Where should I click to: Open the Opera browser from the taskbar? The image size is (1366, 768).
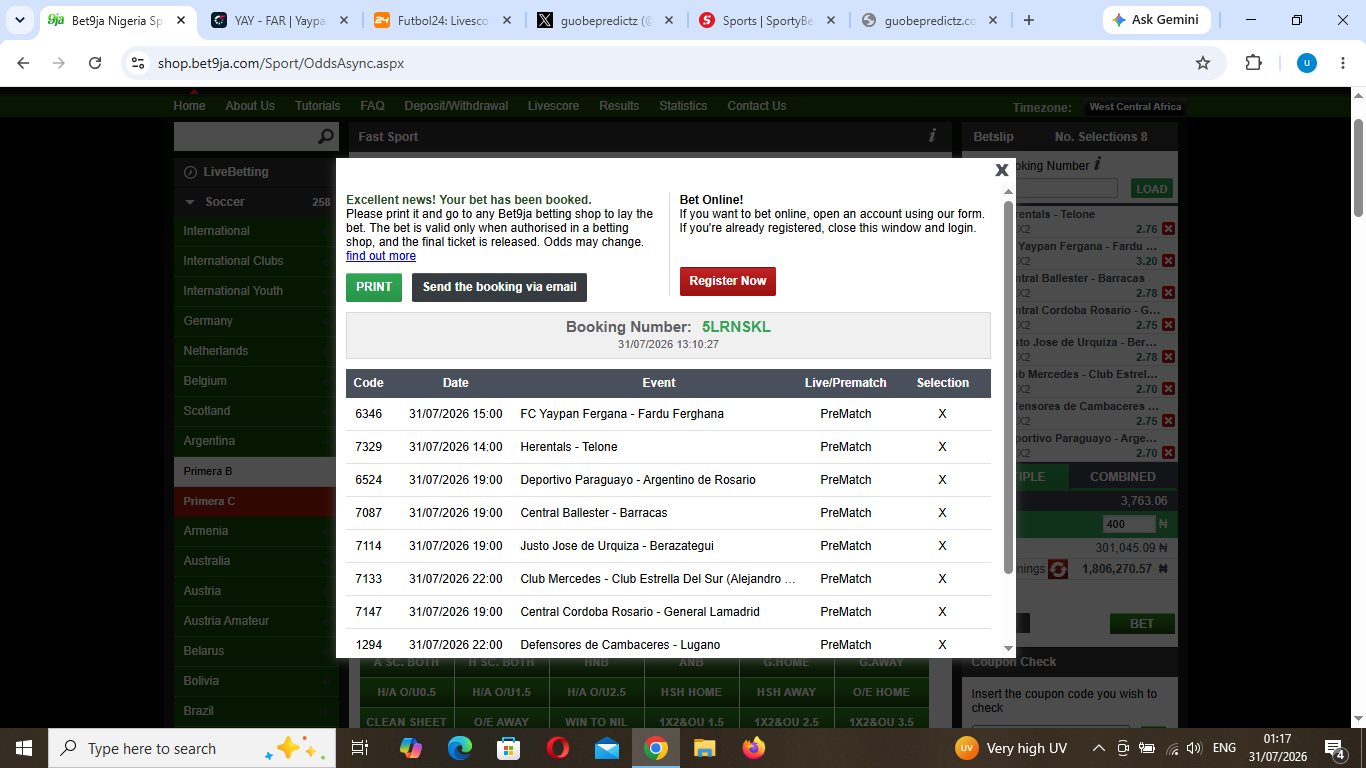click(558, 748)
